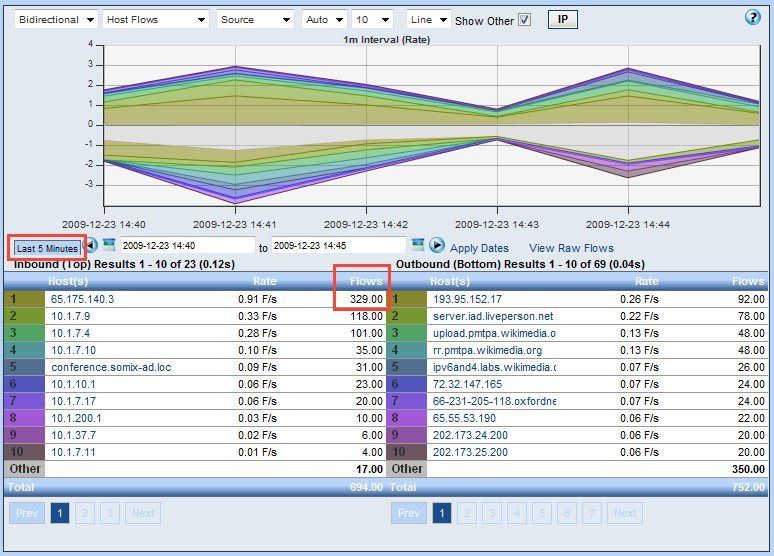This screenshot has width=774, height=556.
Task: Open inbound host 65.175.140.3
Action: [x=82, y=299]
